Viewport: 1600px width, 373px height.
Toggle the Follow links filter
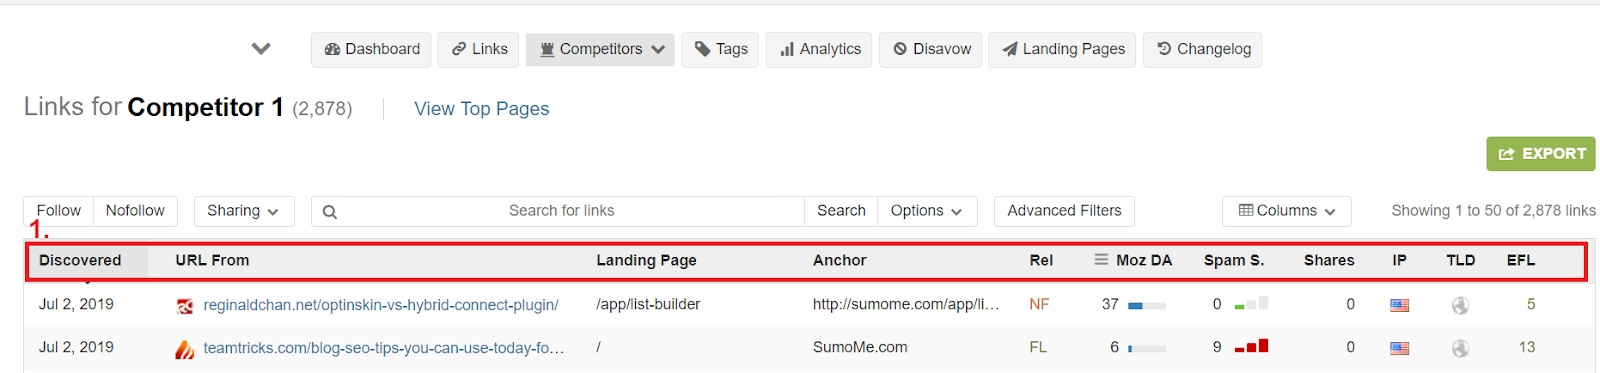coord(59,211)
